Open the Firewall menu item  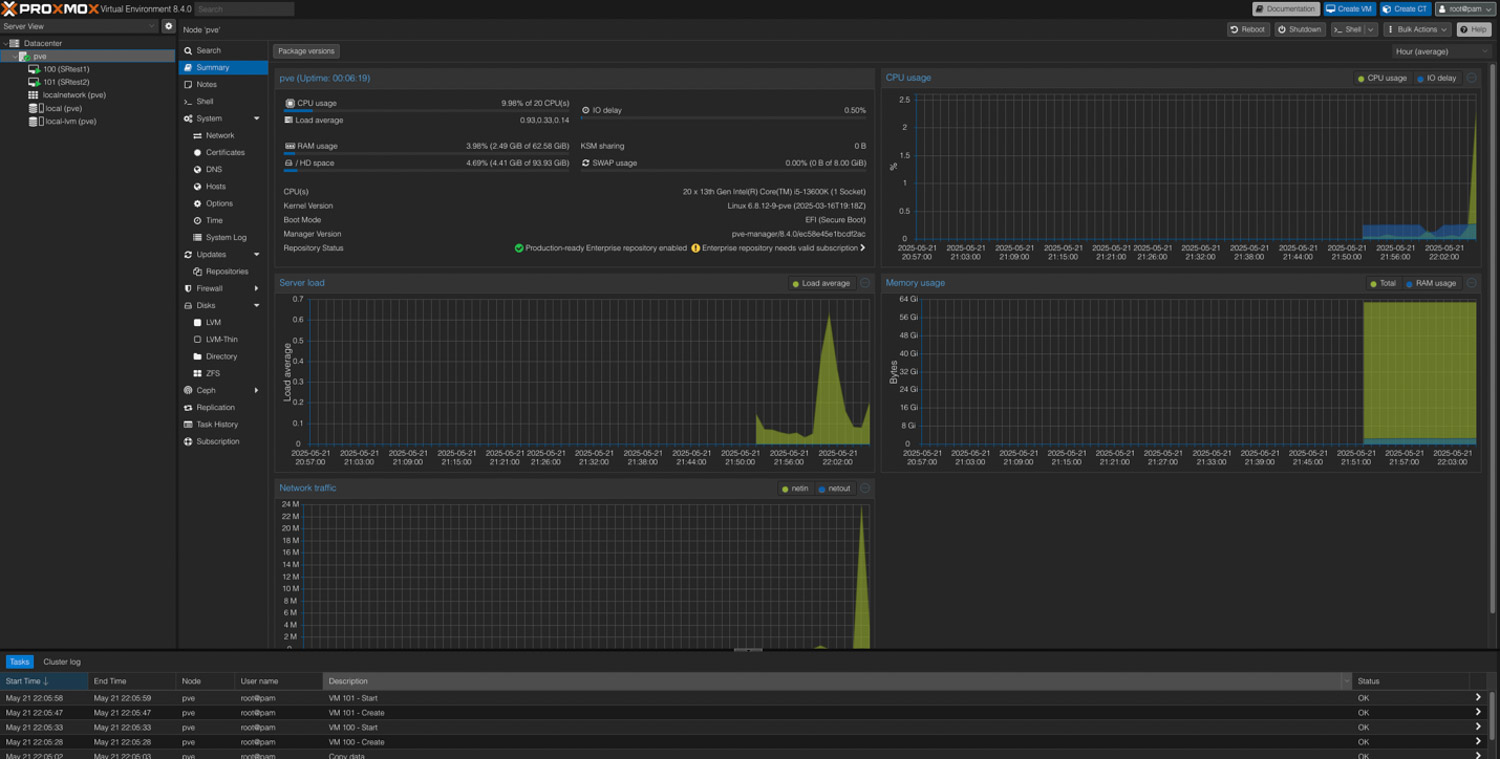(x=209, y=288)
